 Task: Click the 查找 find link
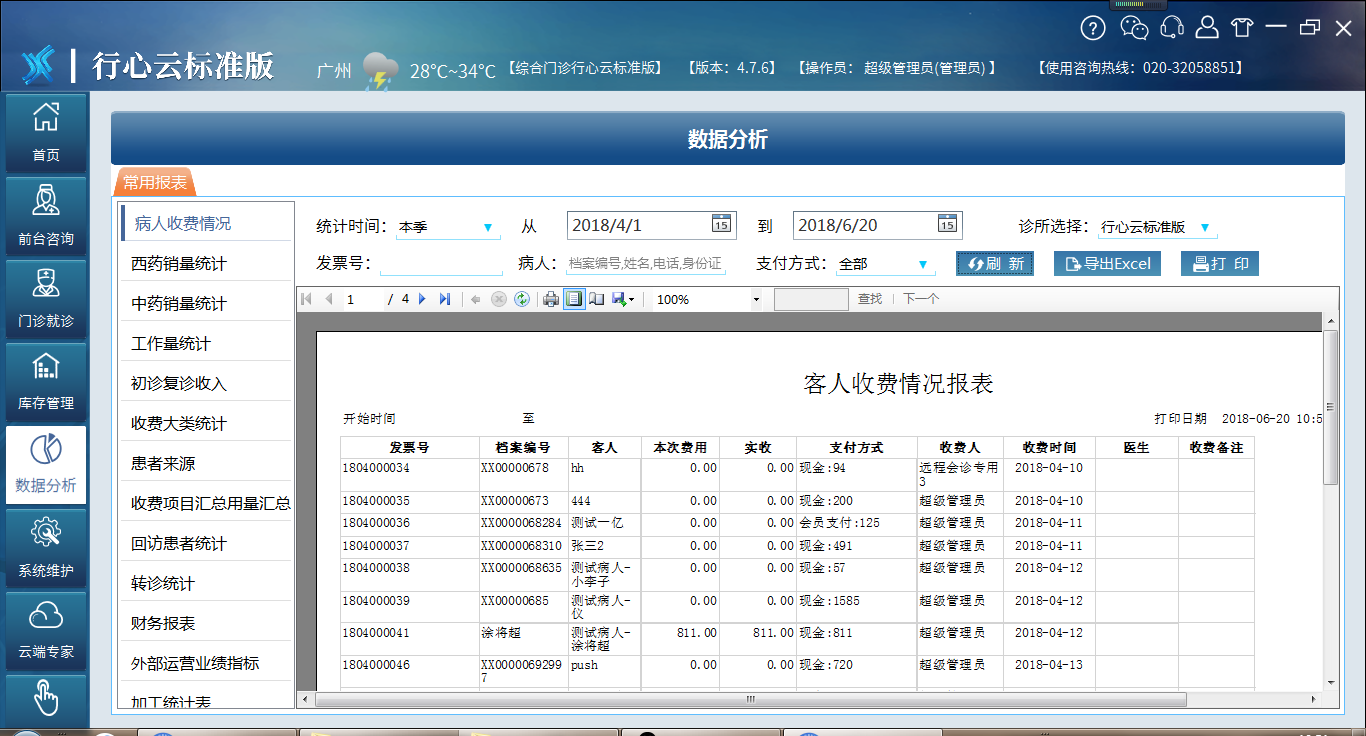(870, 299)
